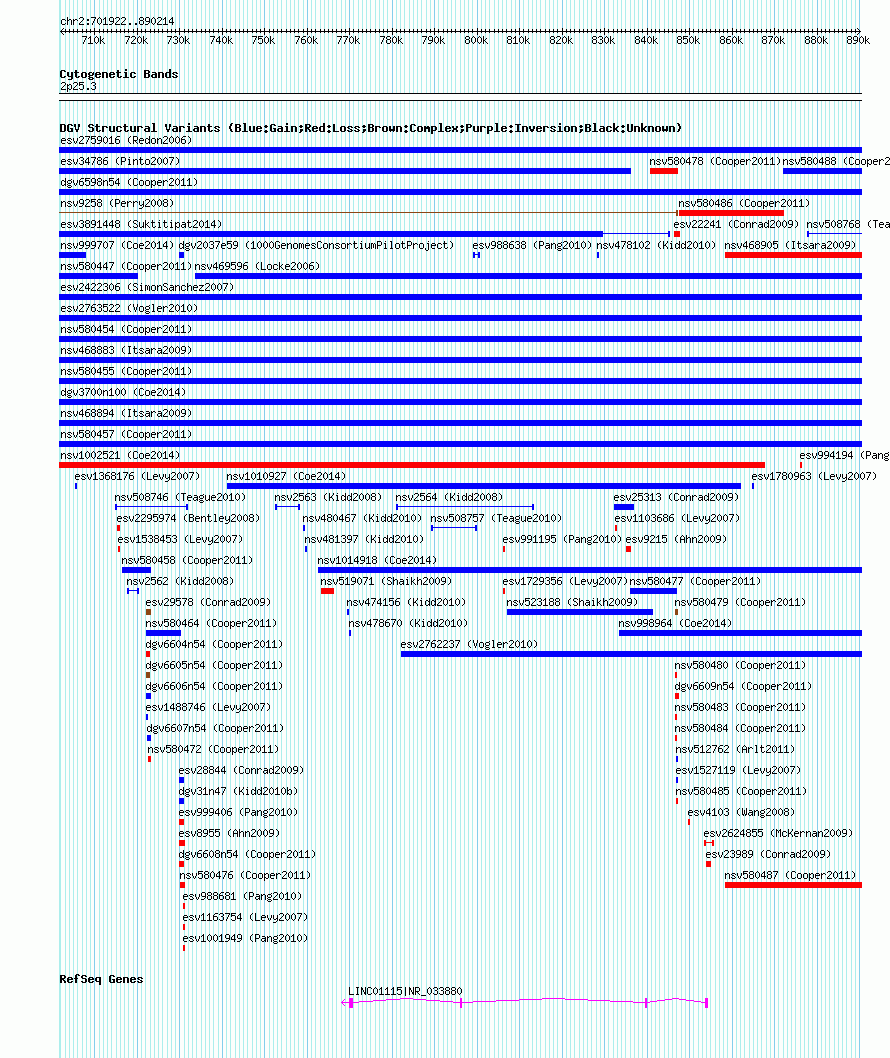Select the nsv468905 (Itsara2009) label
Image resolution: width=890 pixels, height=1058 pixels.
(x=790, y=245)
